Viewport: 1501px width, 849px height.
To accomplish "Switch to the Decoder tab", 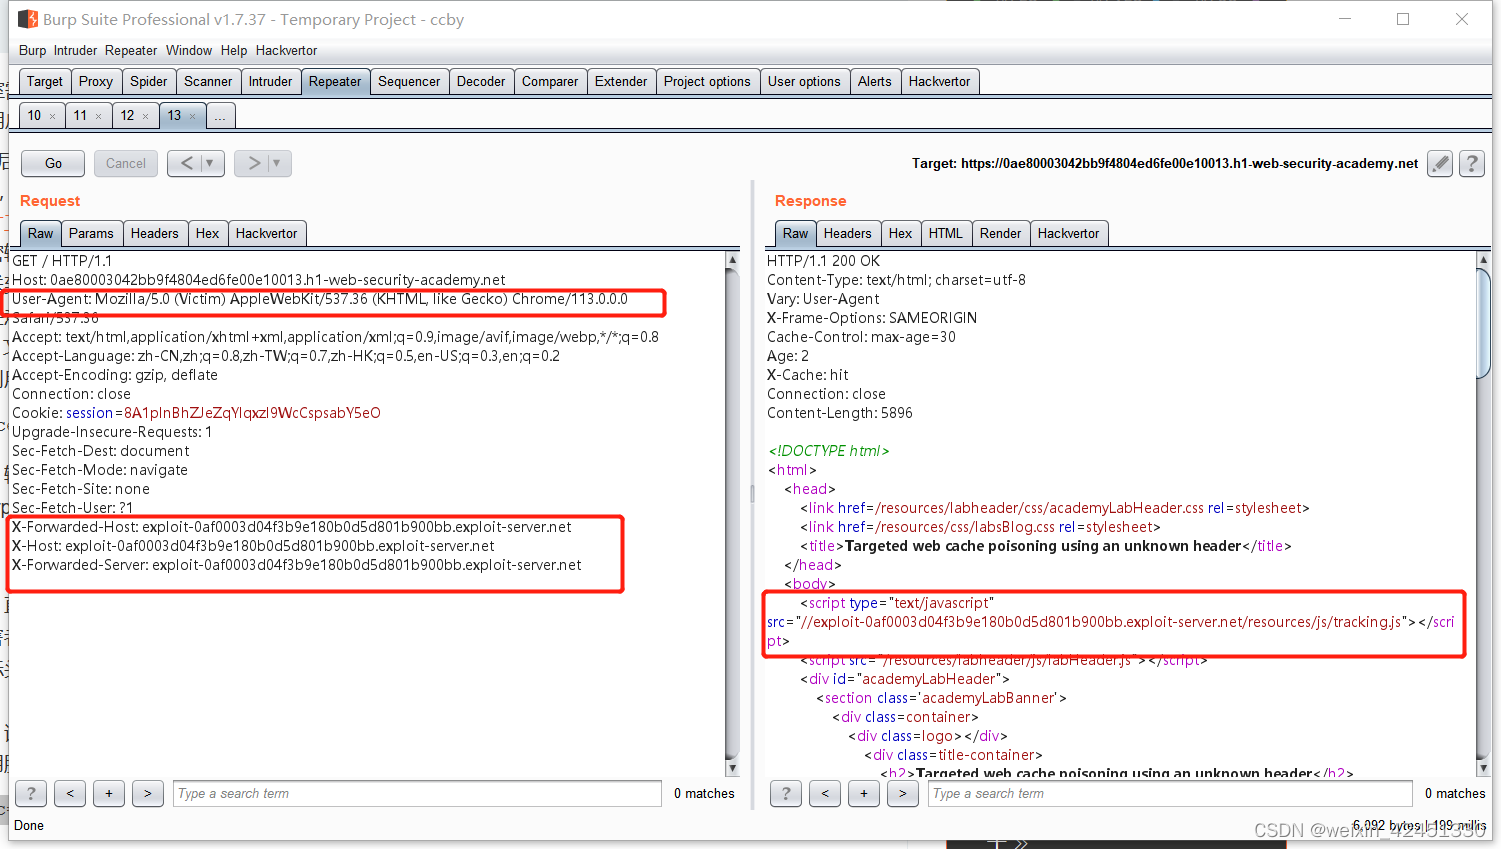I will point(481,81).
